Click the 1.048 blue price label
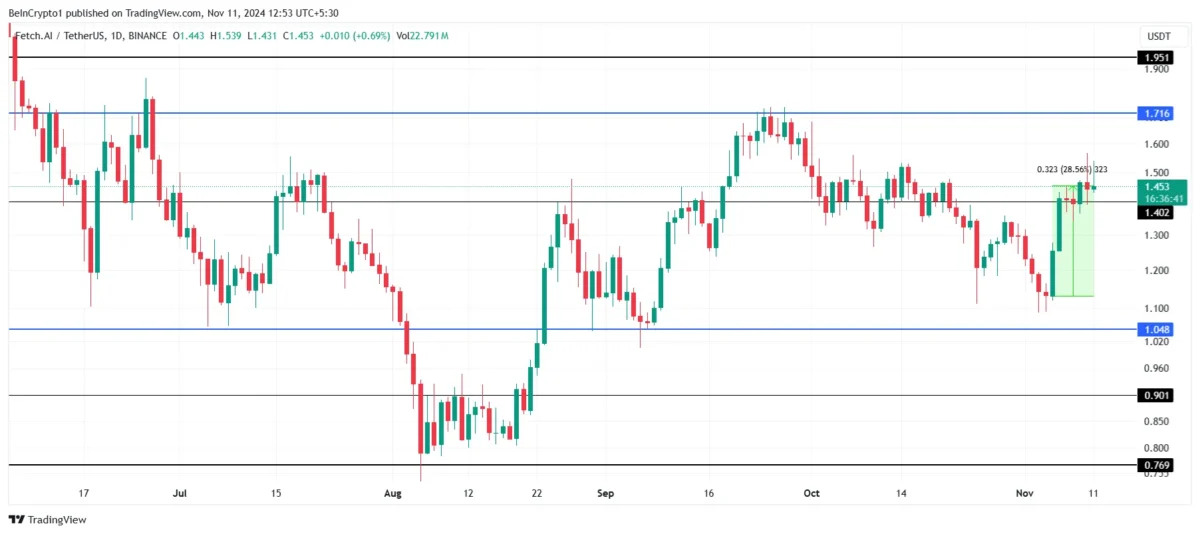The image size is (1200, 534). (1156, 329)
